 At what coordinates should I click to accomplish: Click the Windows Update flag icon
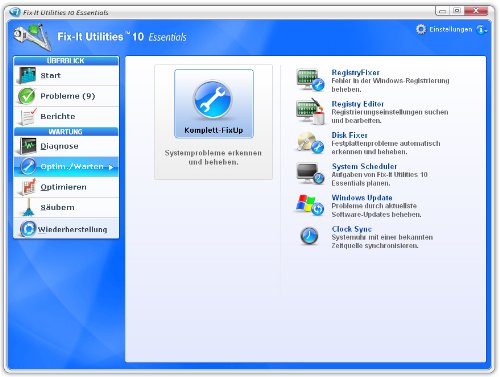coord(310,205)
